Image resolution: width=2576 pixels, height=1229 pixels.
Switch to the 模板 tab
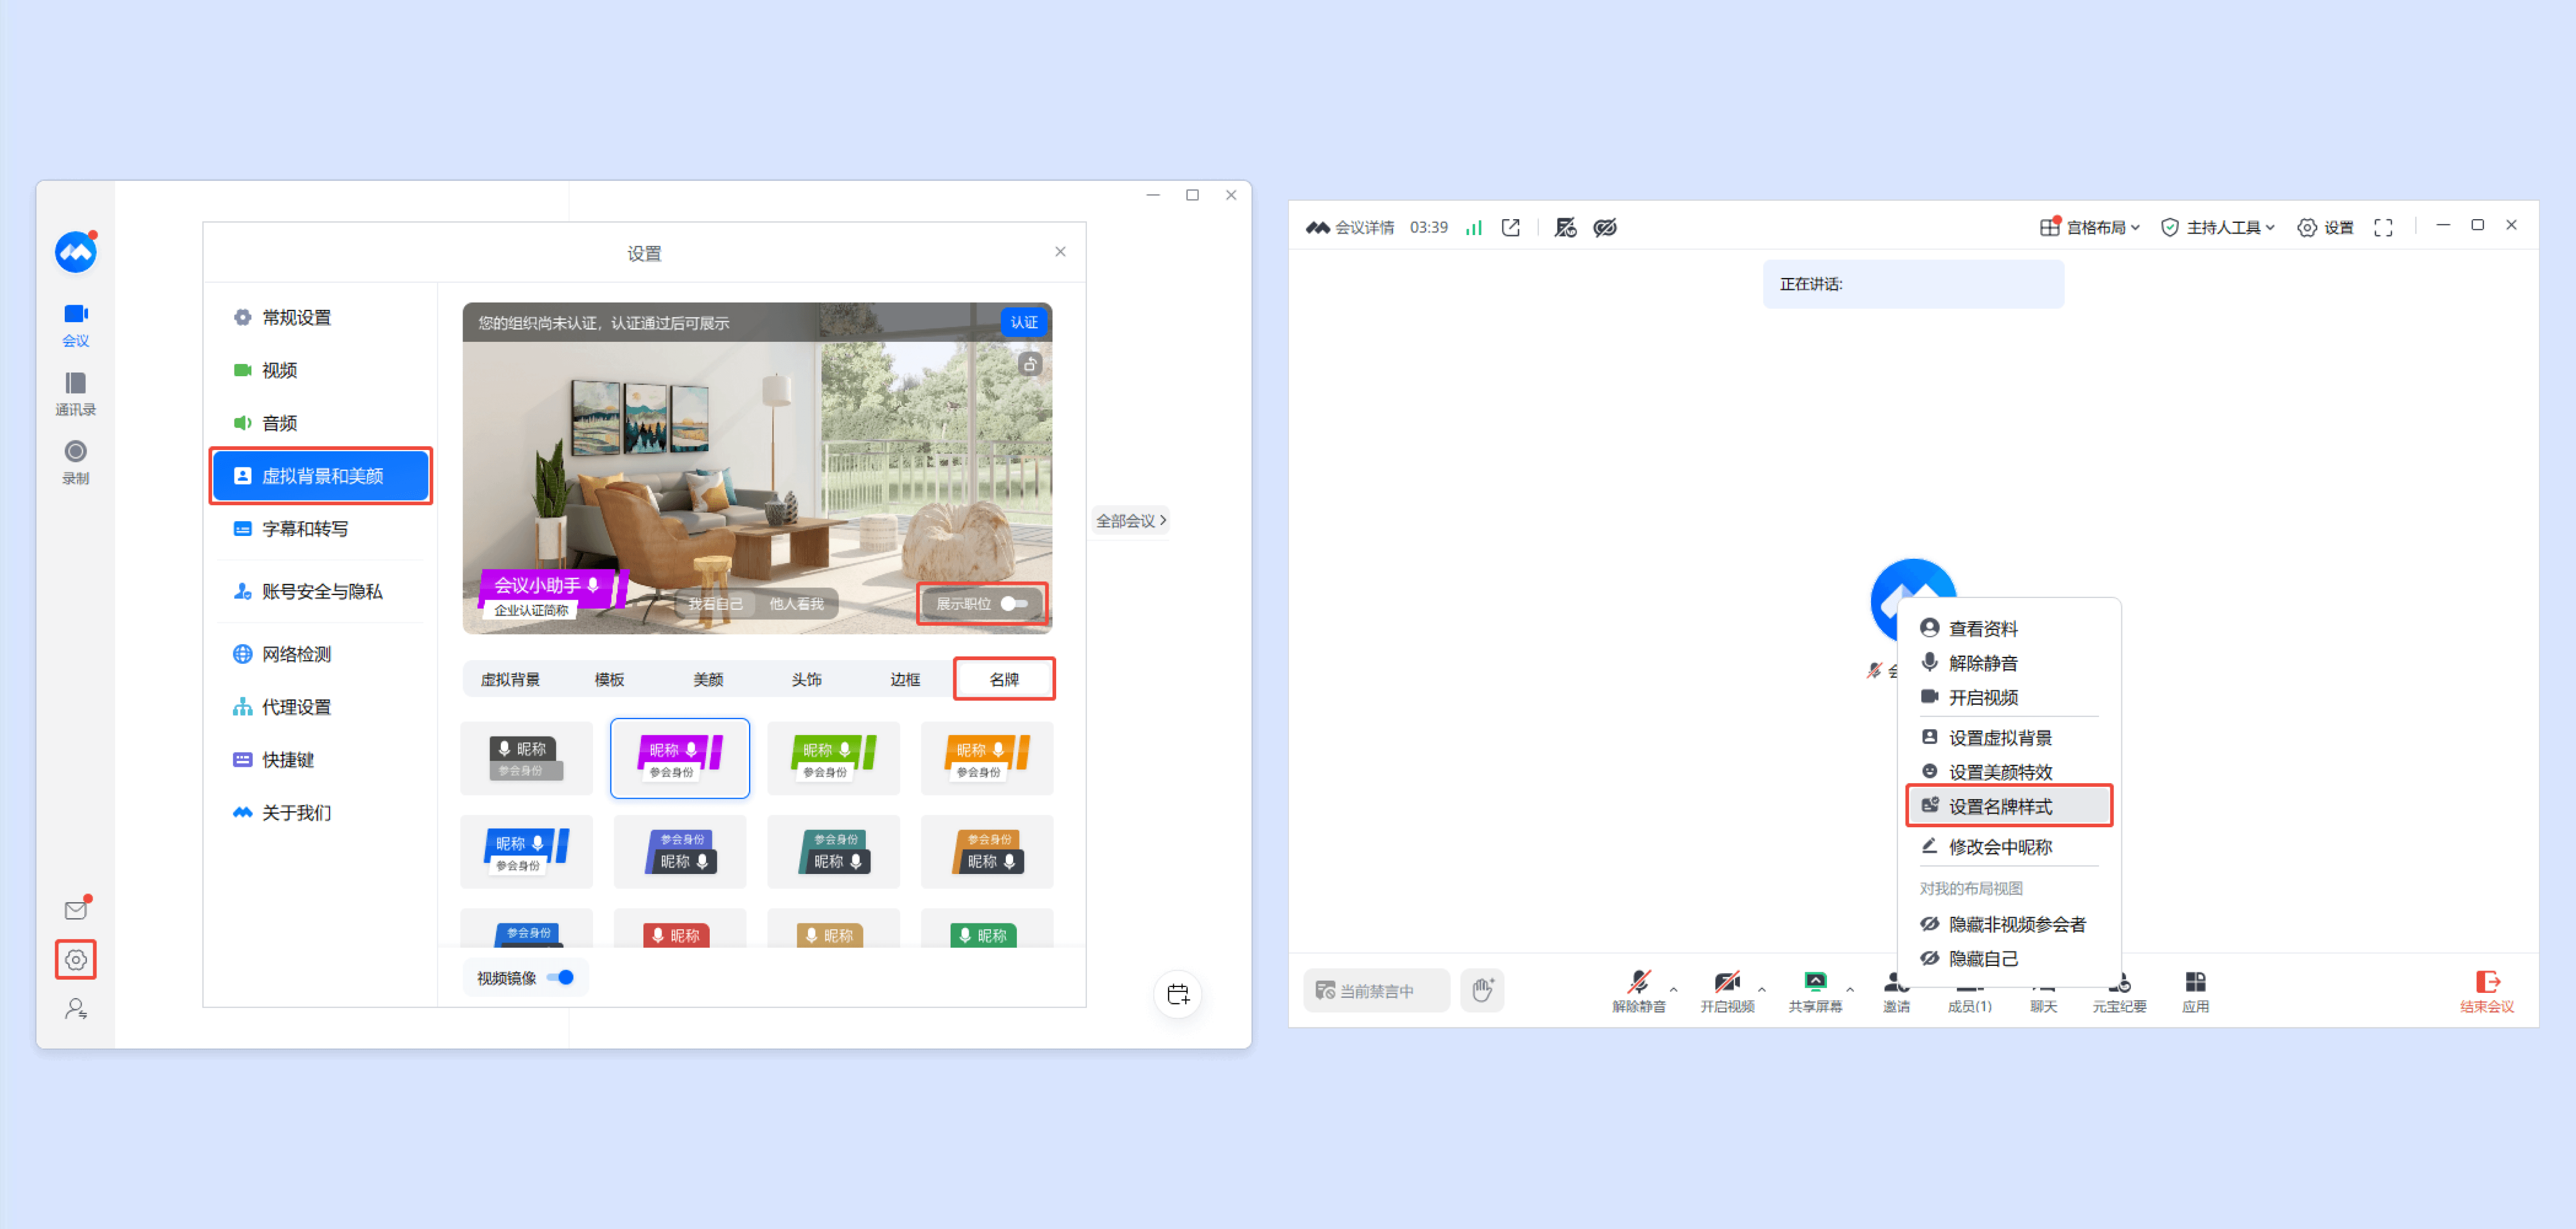tap(609, 680)
